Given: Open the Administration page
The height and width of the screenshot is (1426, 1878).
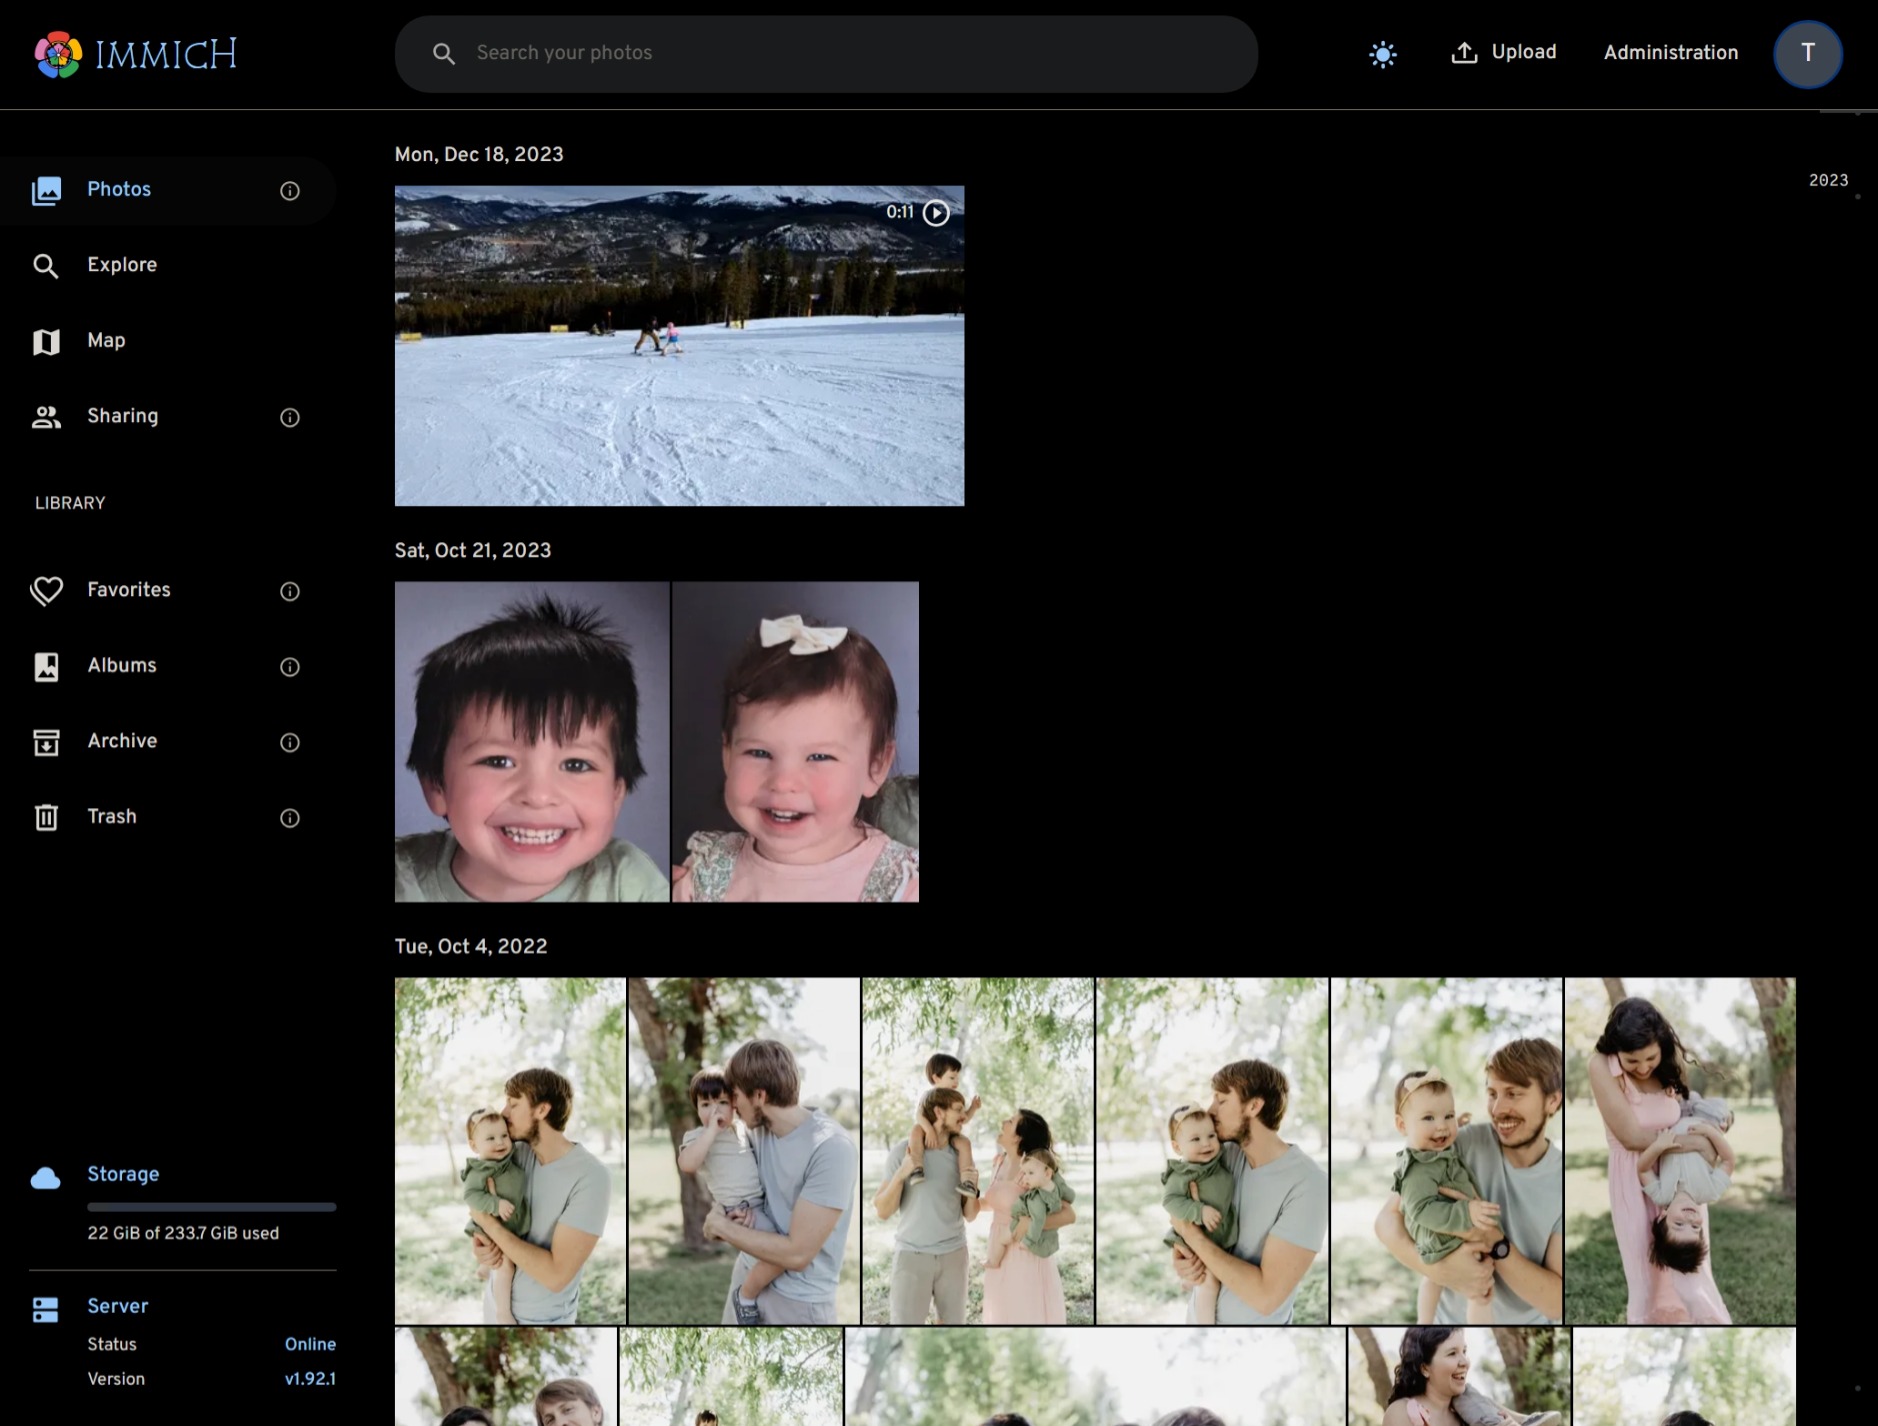Looking at the screenshot, I should pyautogui.click(x=1670, y=53).
